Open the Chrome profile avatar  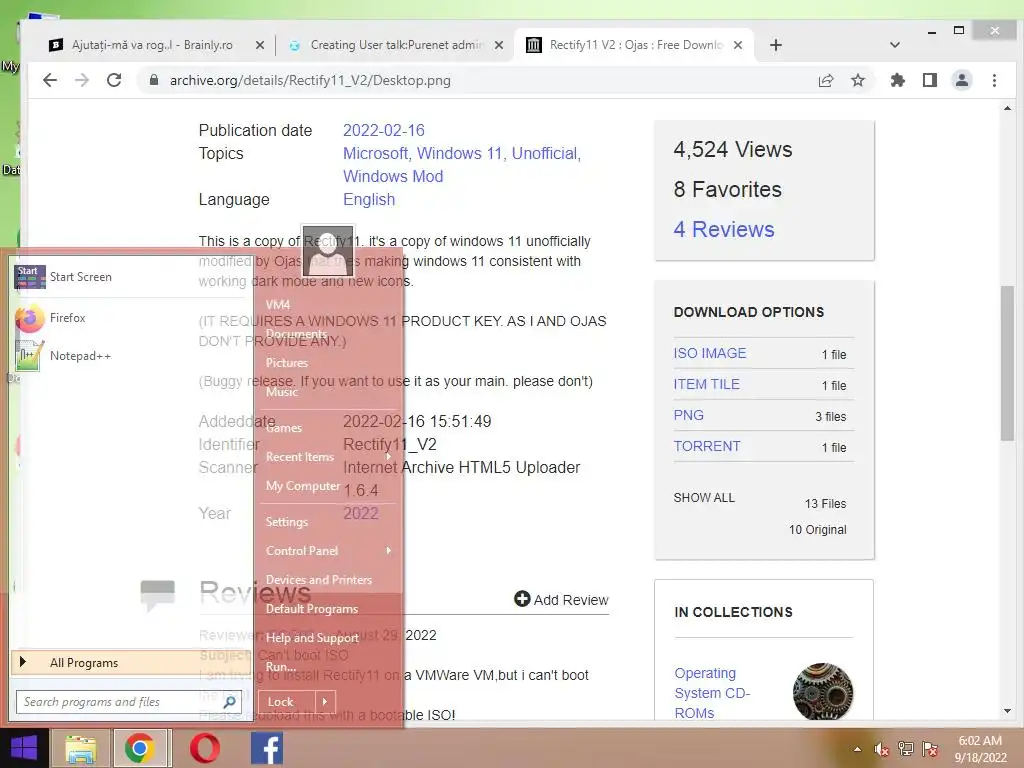click(962, 80)
